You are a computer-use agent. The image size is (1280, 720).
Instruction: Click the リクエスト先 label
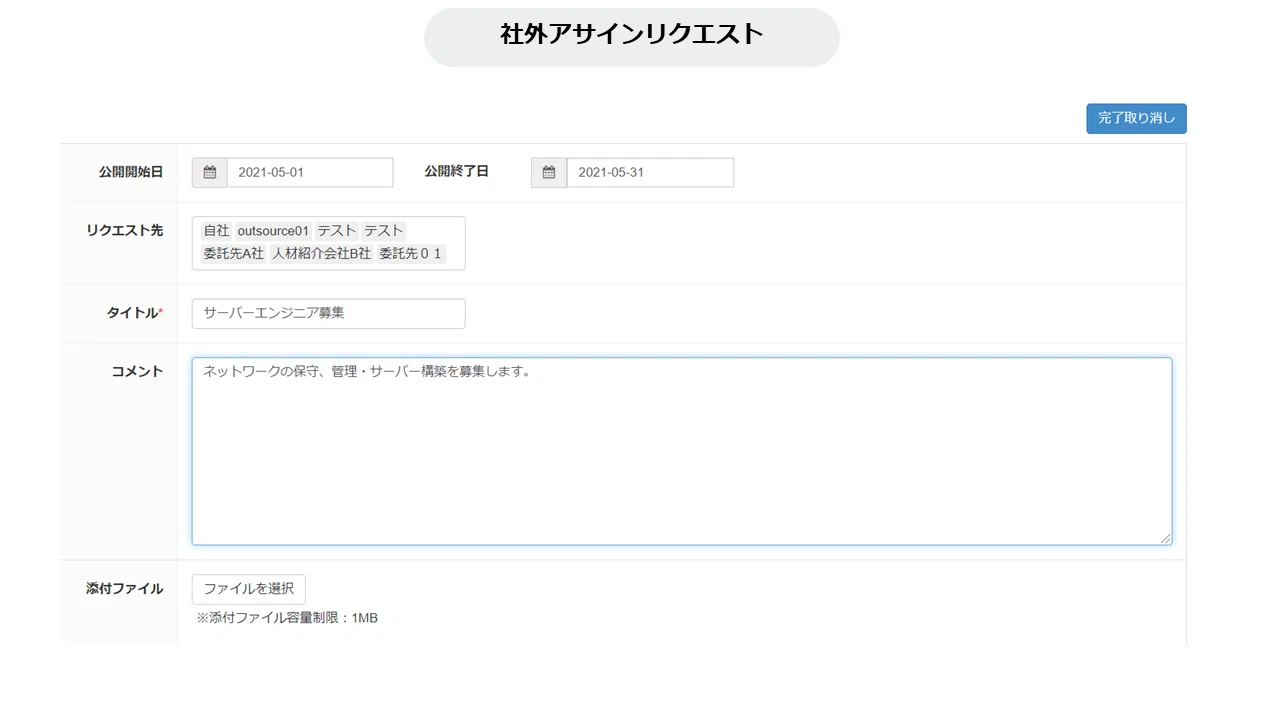(125, 230)
